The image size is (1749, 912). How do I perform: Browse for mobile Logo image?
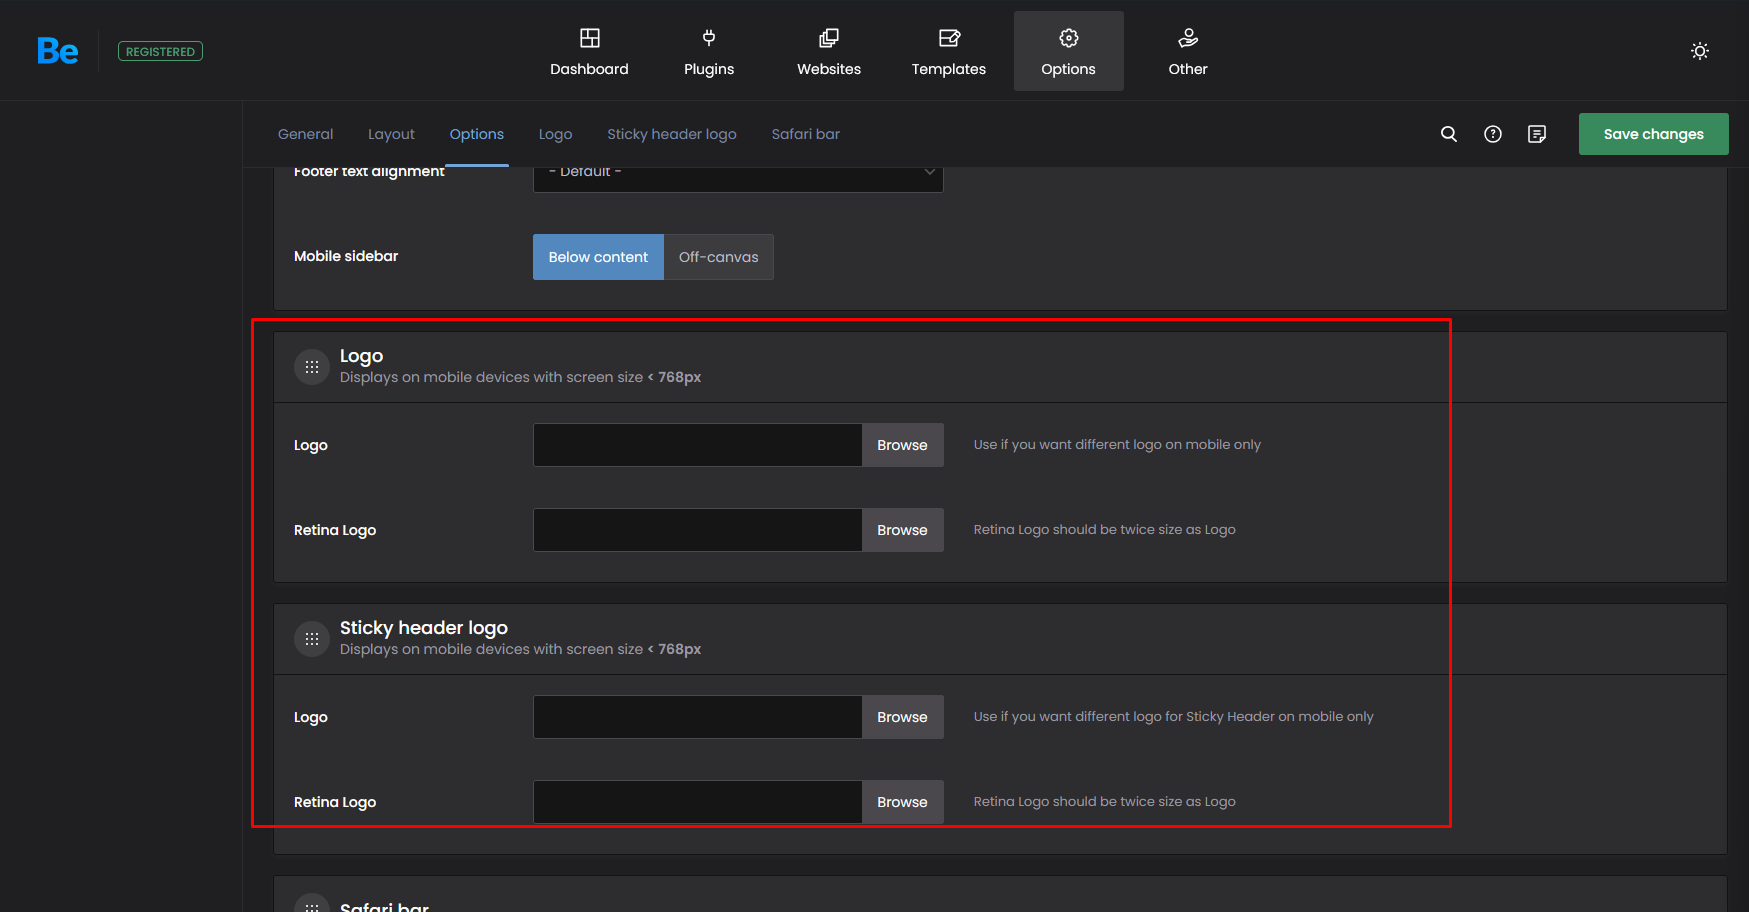902,445
